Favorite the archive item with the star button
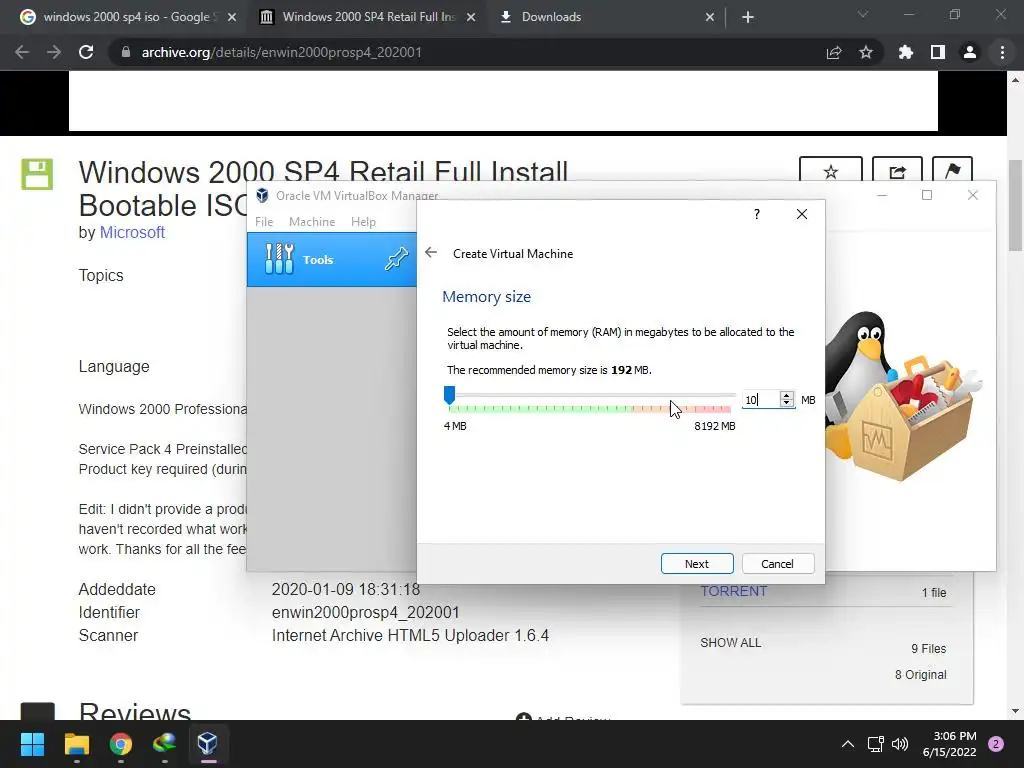 [831, 170]
